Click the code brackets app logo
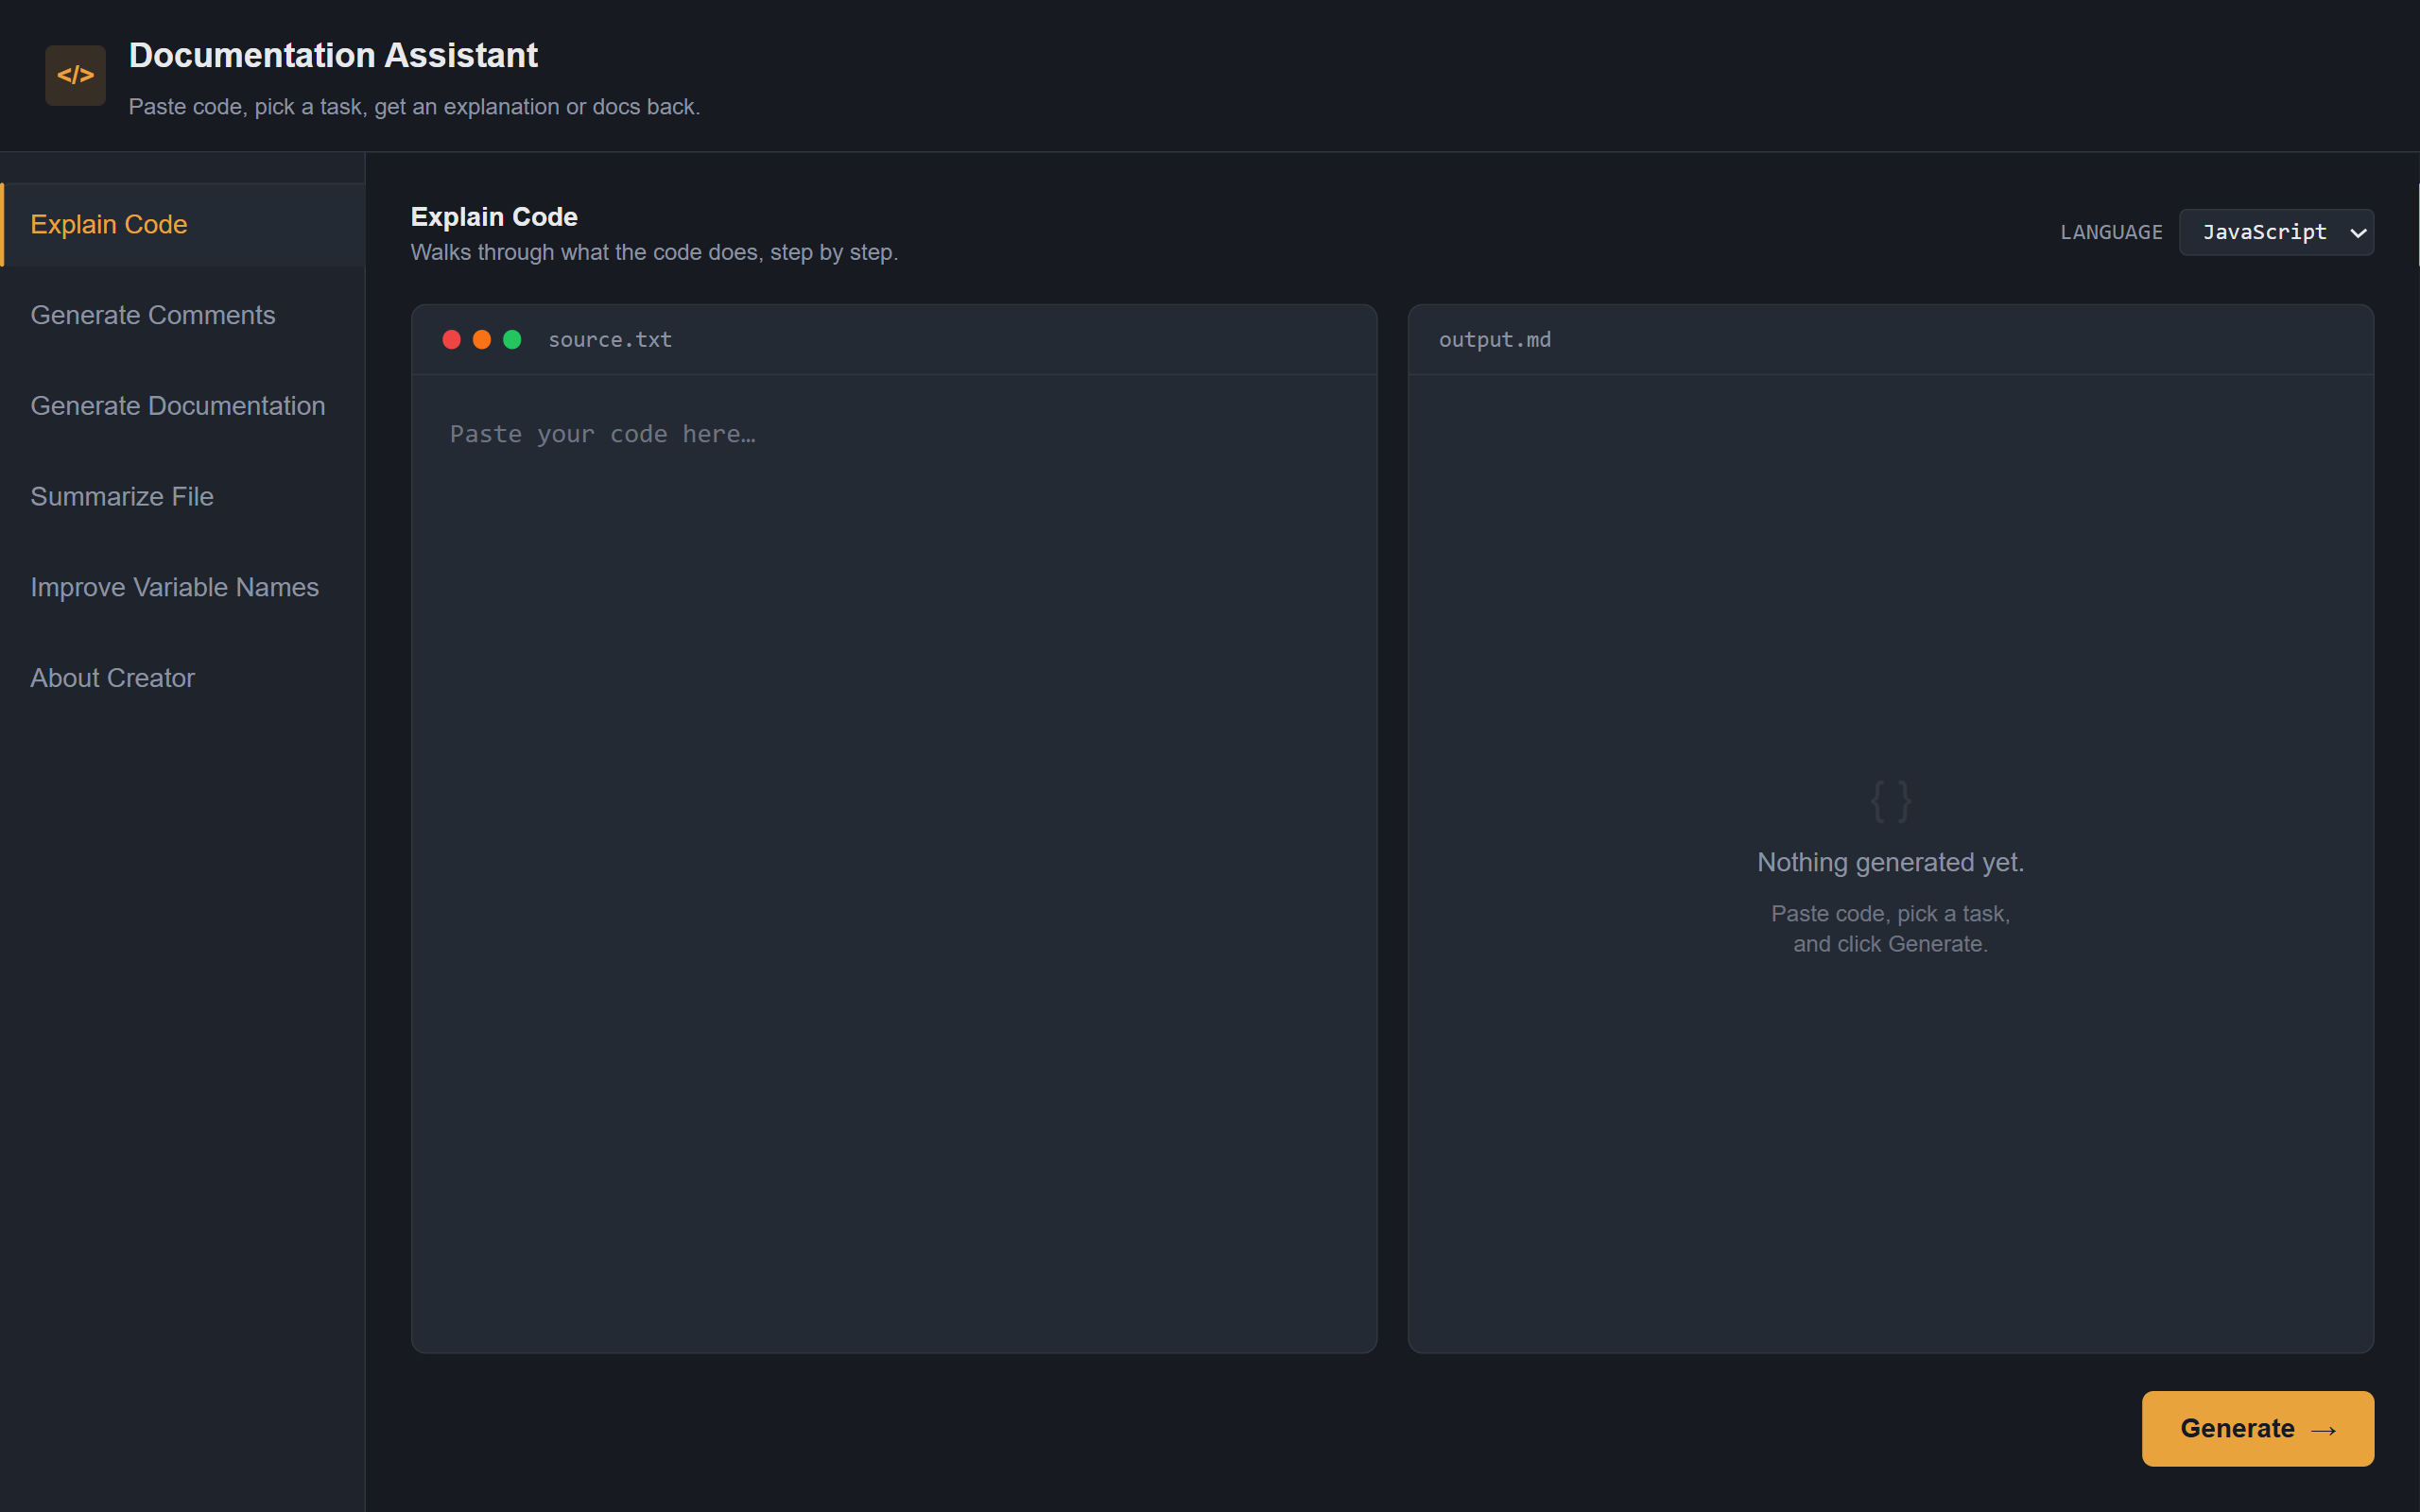Image resolution: width=2420 pixels, height=1512 pixels. click(75, 75)
